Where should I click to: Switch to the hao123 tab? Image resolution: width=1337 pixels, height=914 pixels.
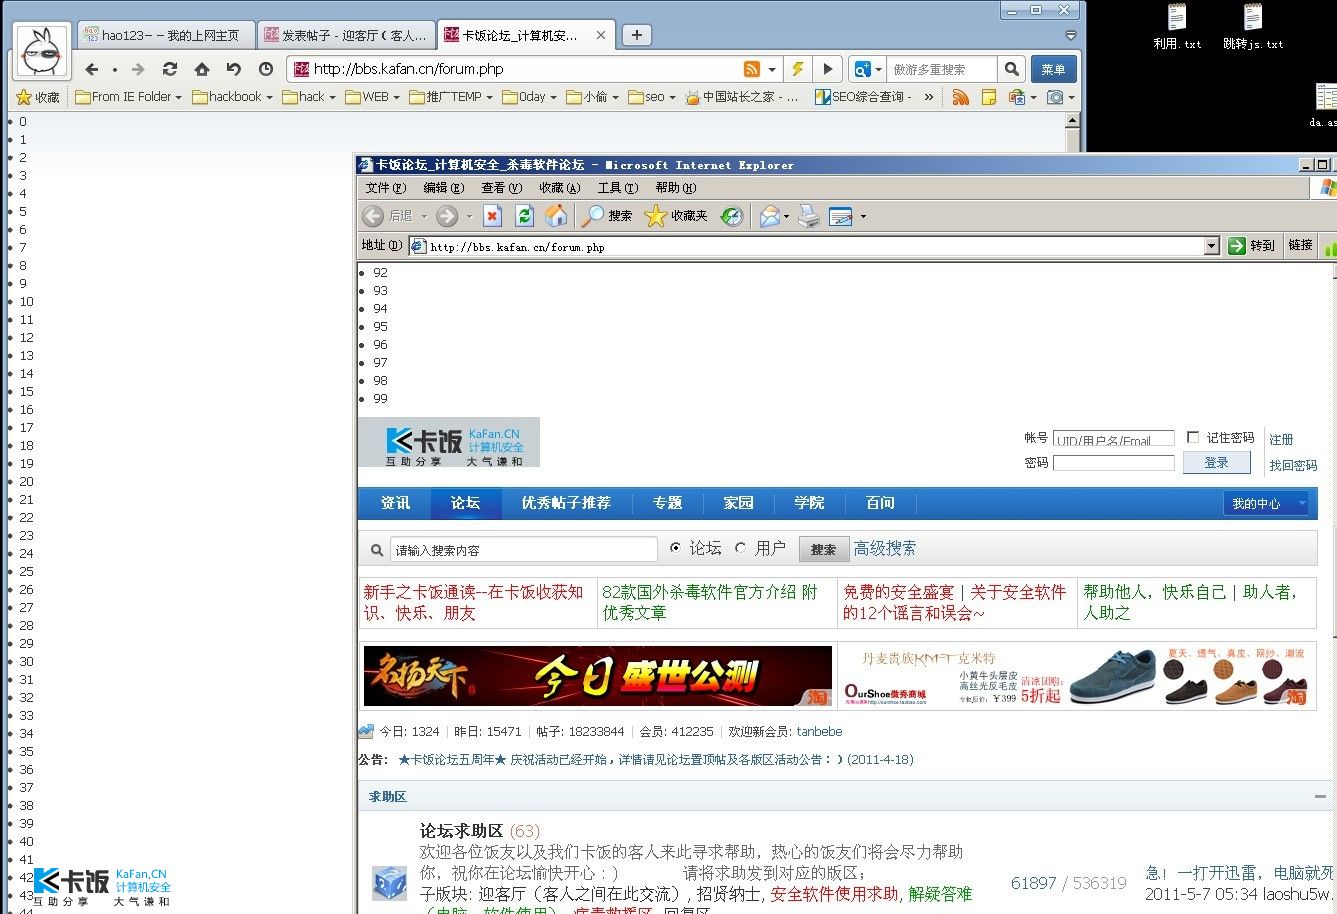pyautogui.click(x=165, y=35)
